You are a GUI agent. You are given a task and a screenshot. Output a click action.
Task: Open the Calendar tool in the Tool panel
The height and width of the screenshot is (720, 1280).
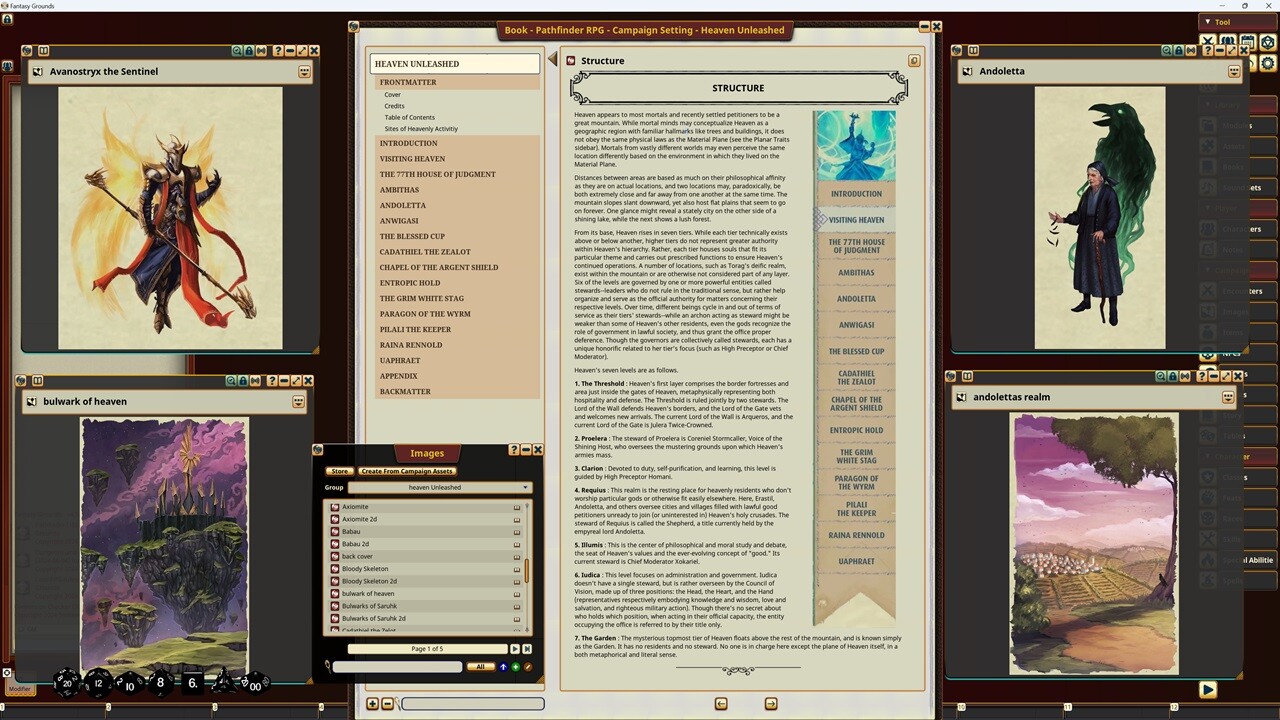pyautogui.click(x=1247, y=40)
